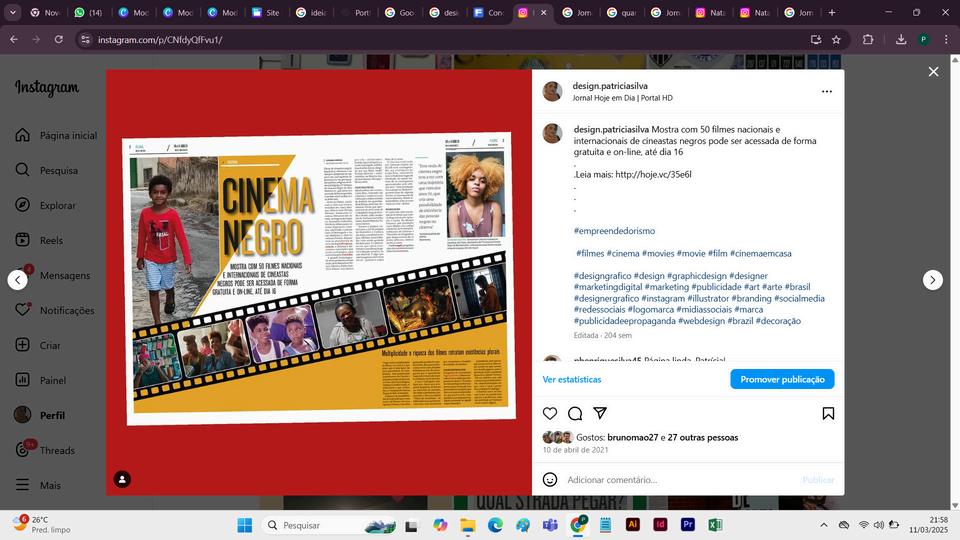Open emoji picker in comment box
This screenshot has width=960, height=540.
(x=550, y=479)
